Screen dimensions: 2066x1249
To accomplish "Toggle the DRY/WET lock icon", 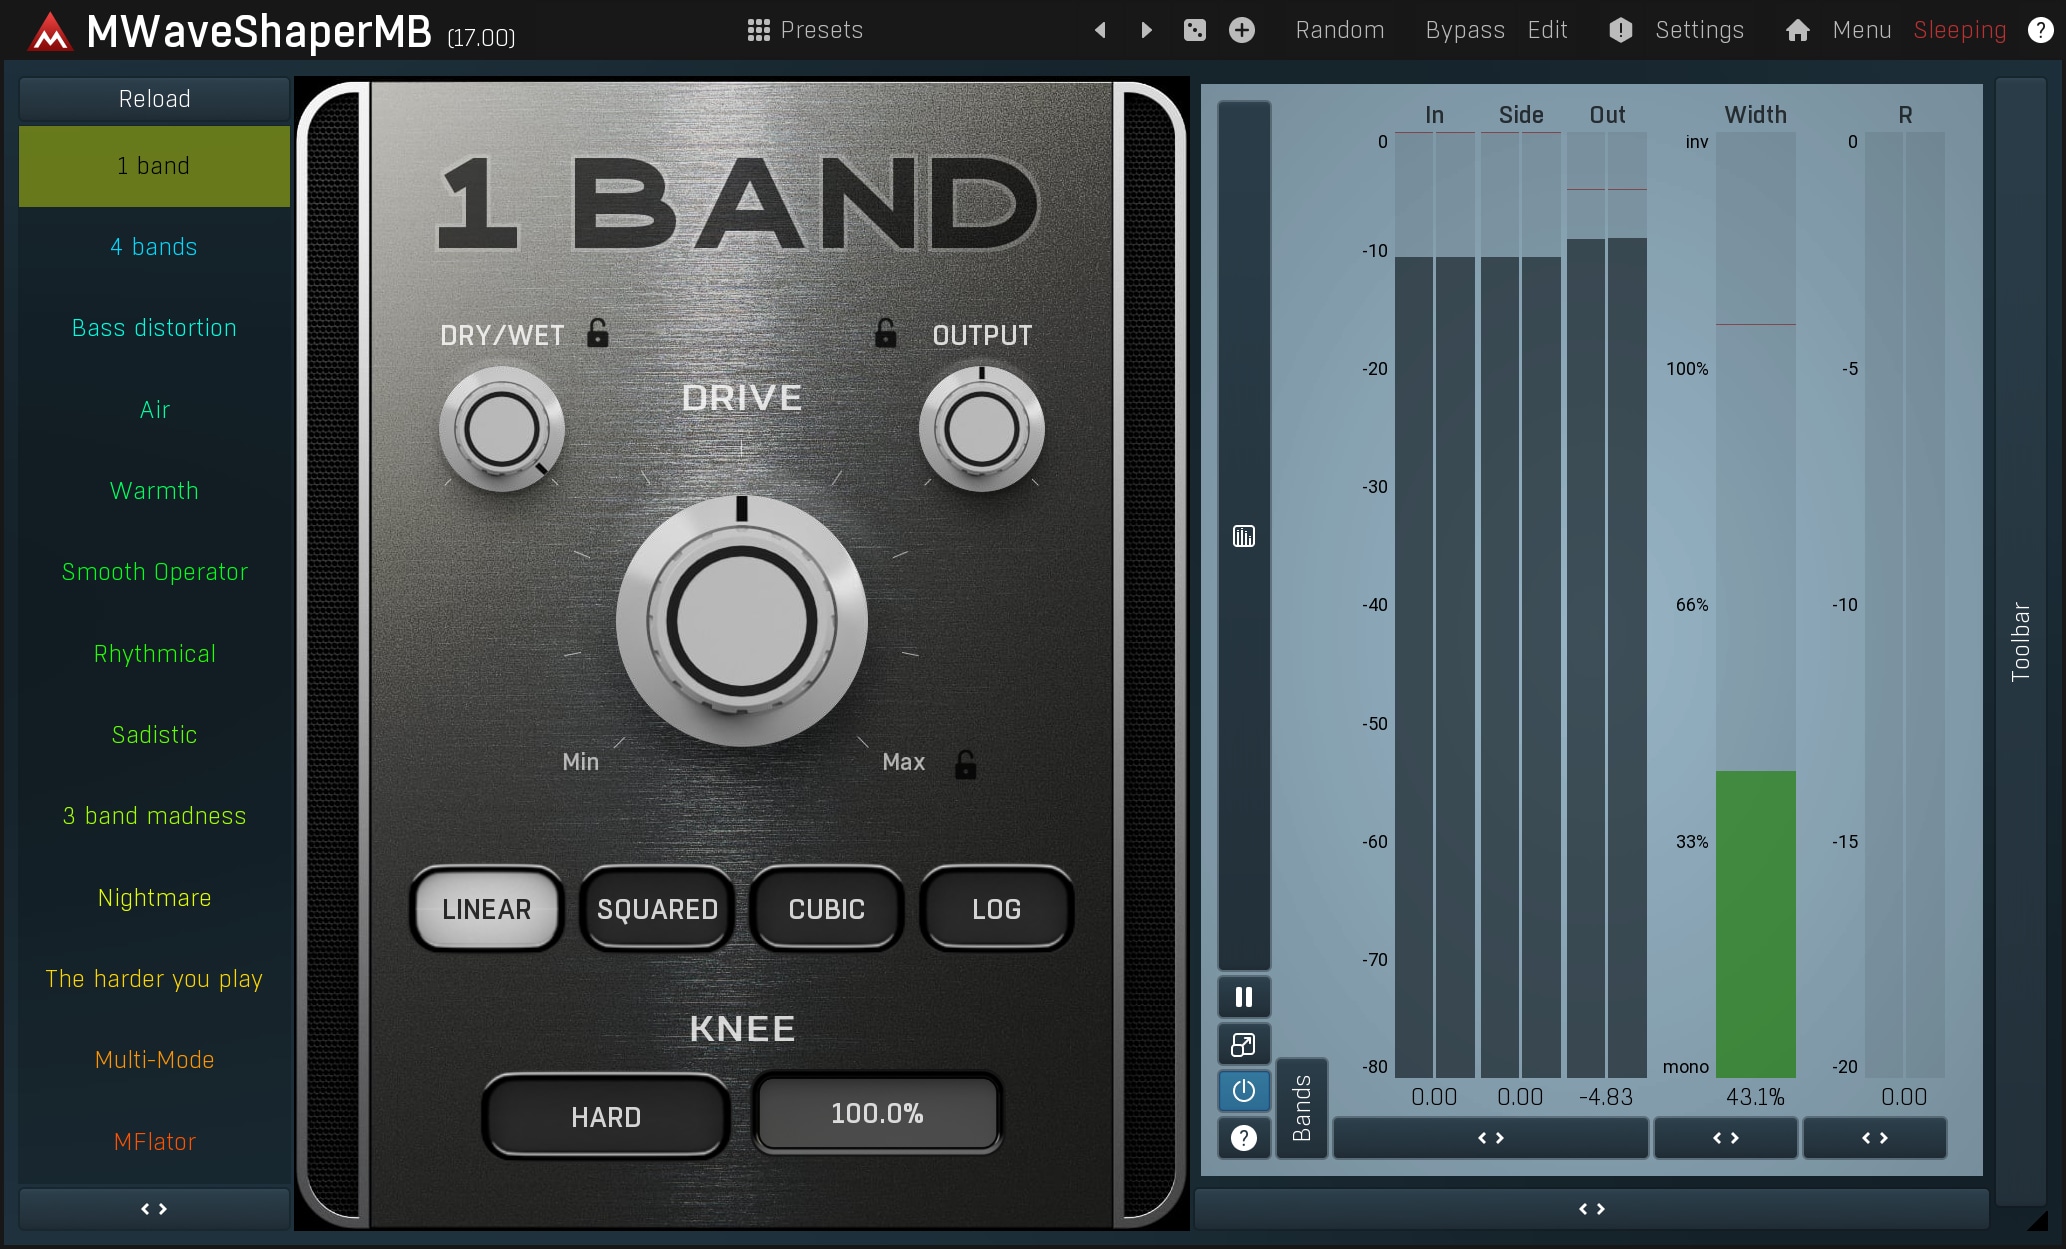I will pos(597,332).
